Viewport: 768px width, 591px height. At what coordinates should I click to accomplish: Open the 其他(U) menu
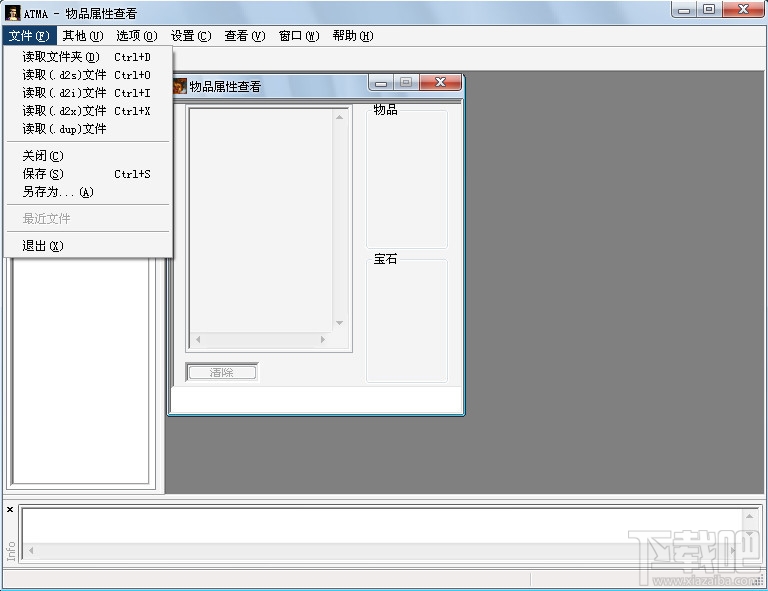[x=83, y=36]
